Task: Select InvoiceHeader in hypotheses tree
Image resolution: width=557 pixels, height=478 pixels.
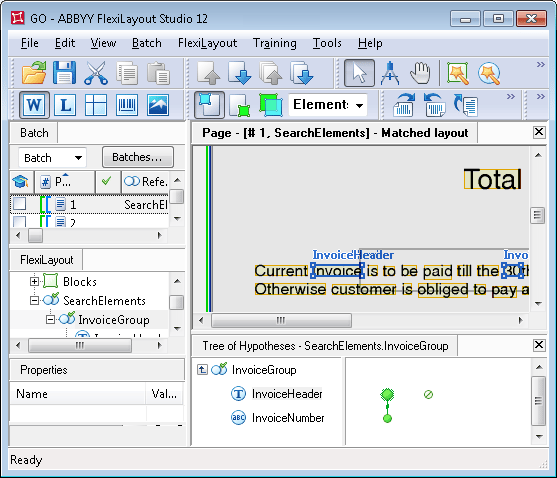Action: tap(287, 394)
